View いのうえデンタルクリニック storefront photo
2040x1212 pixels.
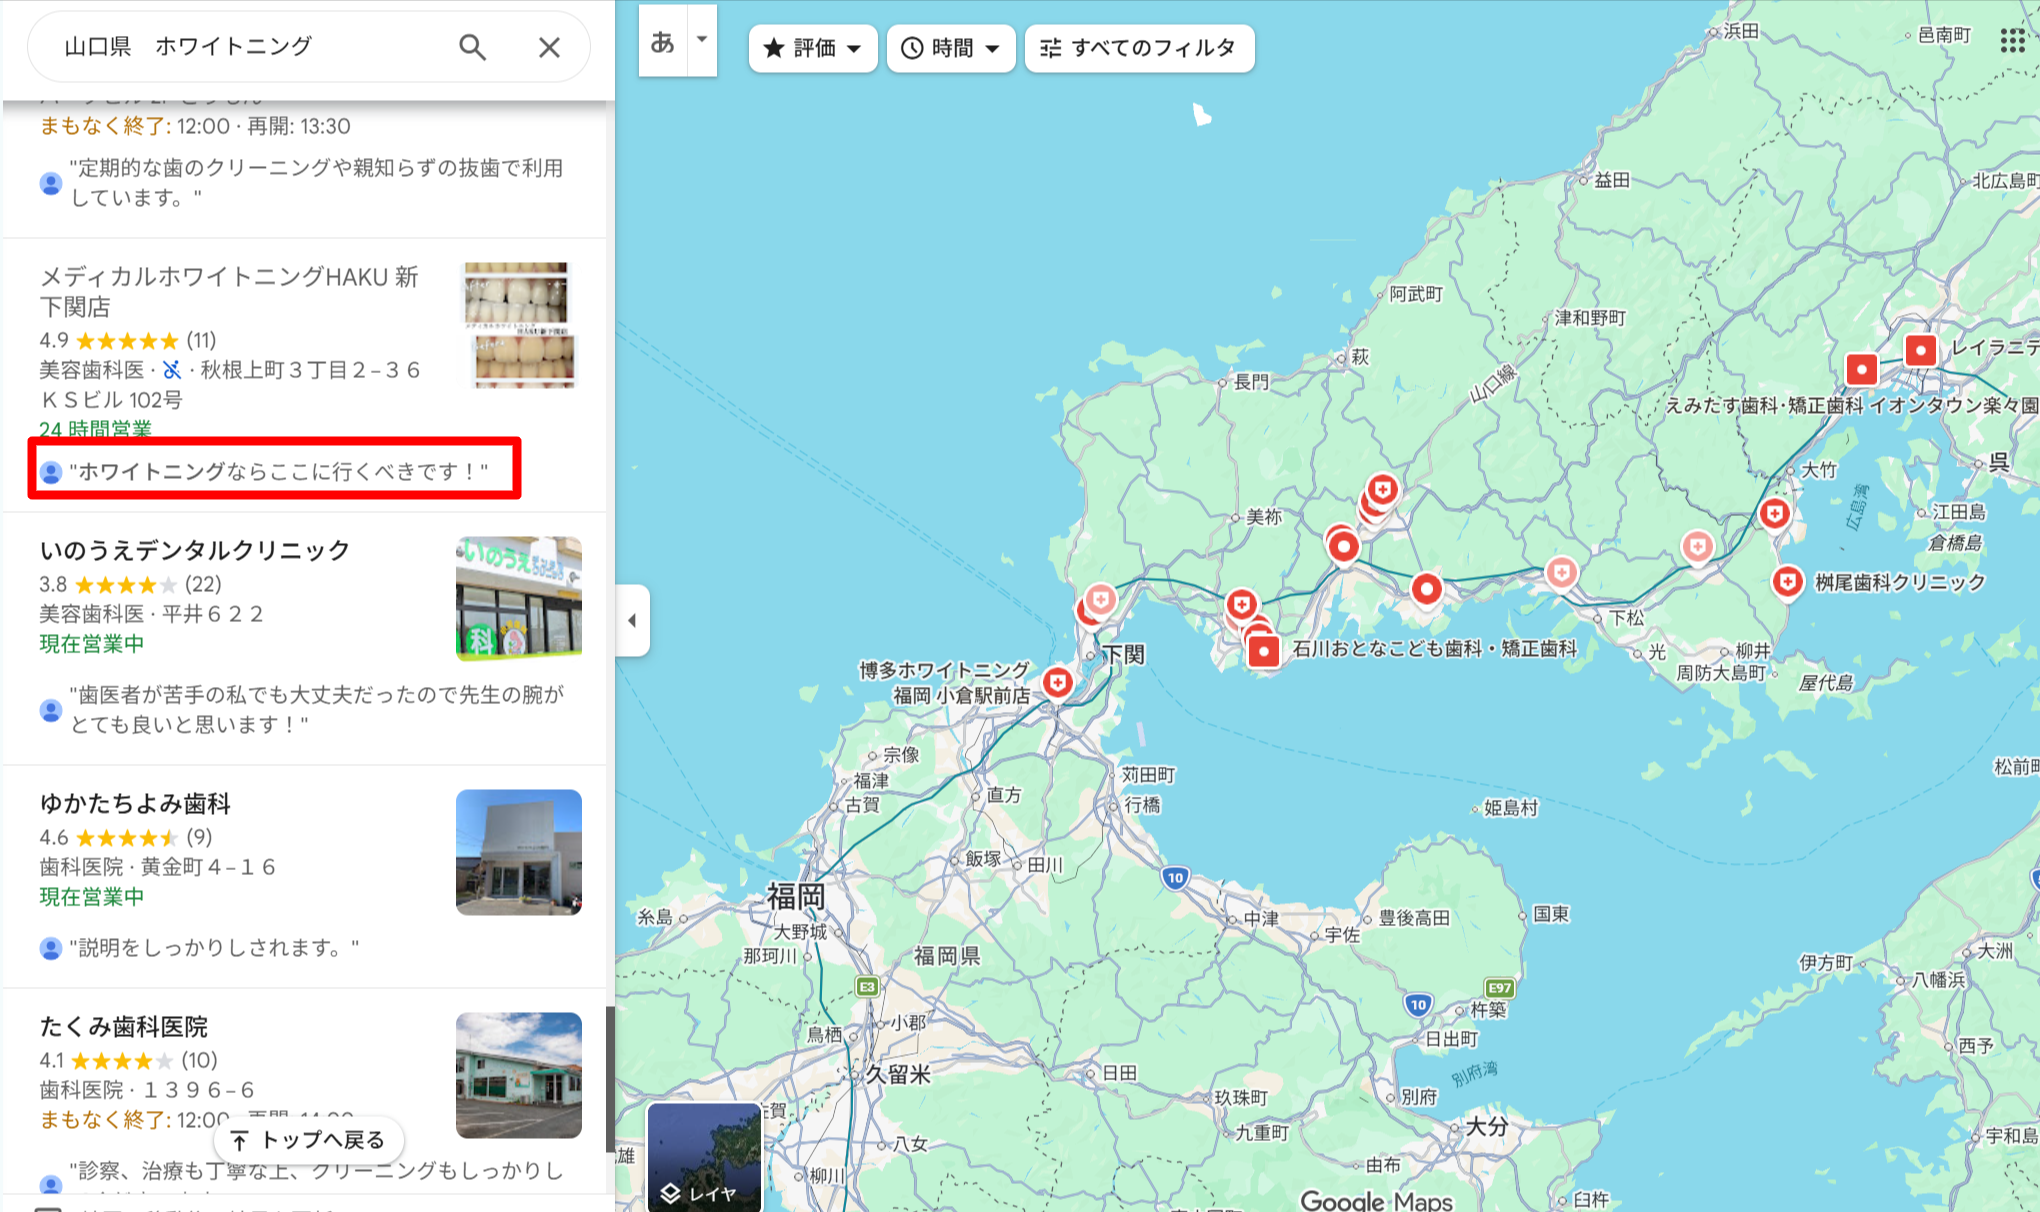click(519, 599)
